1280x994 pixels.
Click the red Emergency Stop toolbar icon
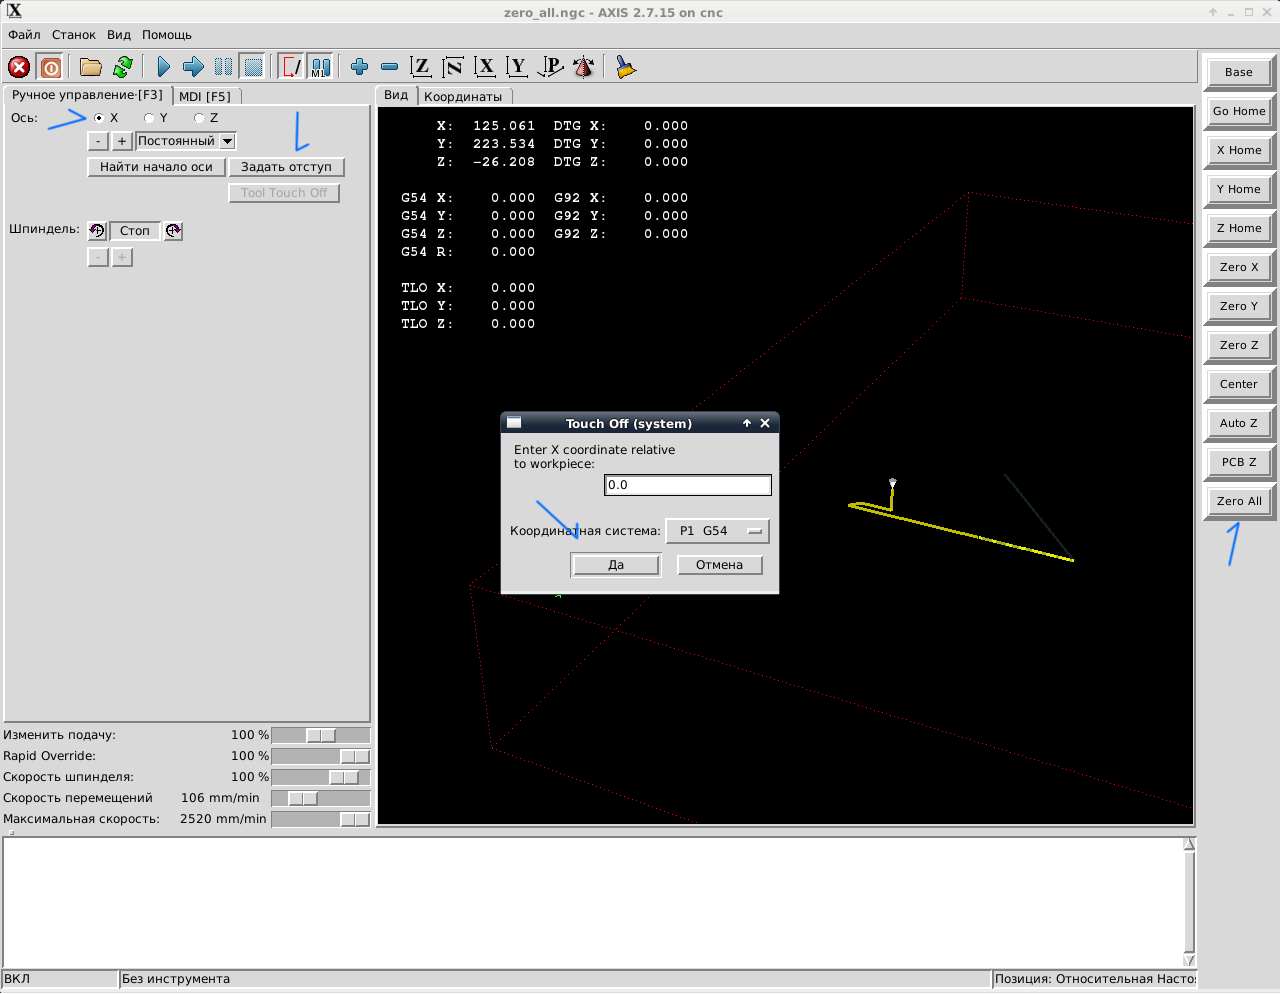19,67
